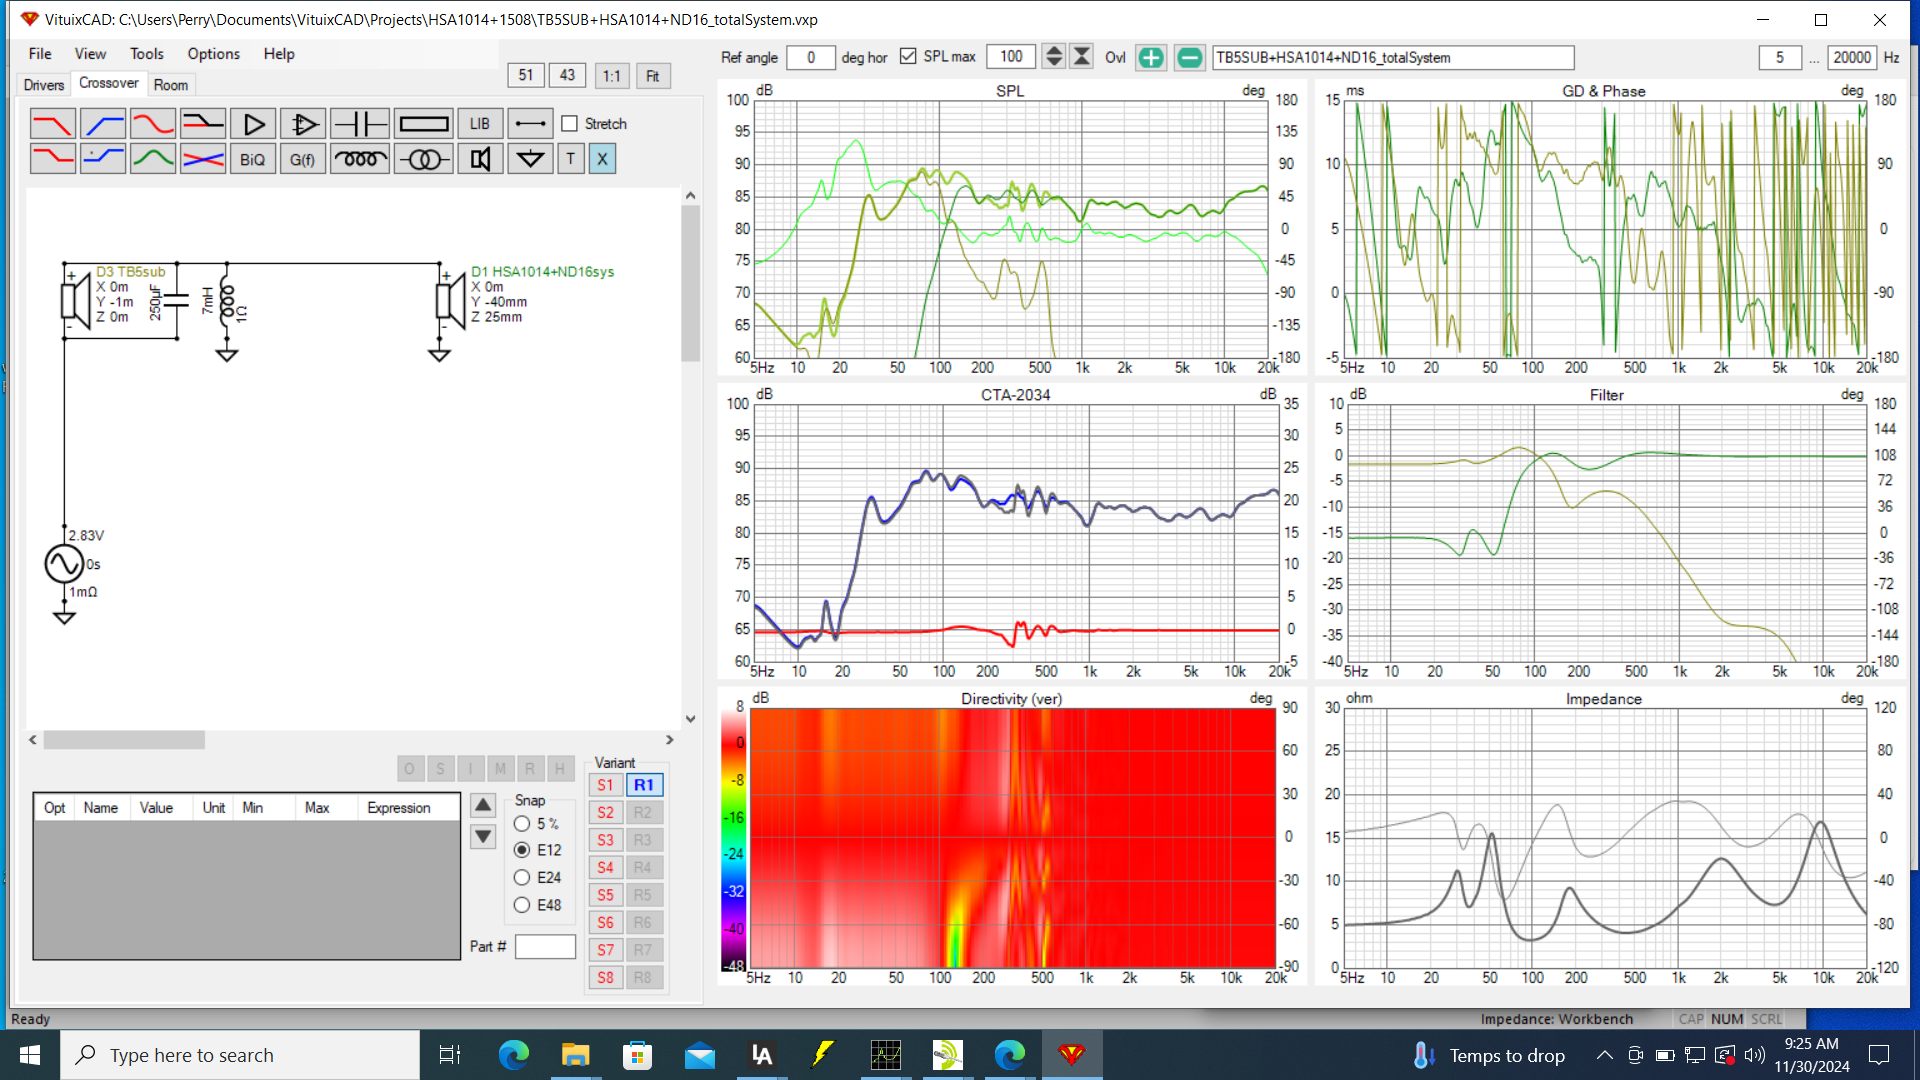
Task: Activate variant S2
Action: (x=605, y=812)
